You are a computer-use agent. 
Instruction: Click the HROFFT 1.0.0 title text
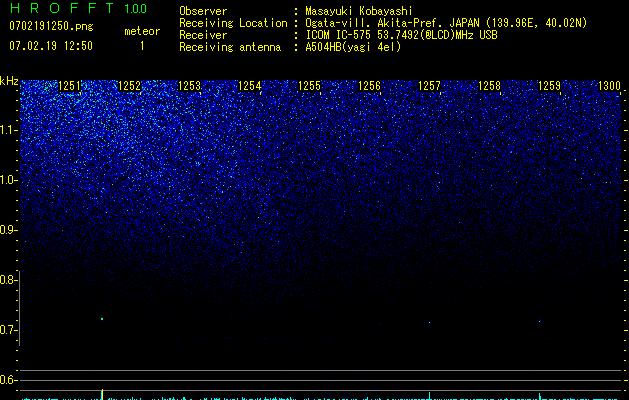coord(78,8)
